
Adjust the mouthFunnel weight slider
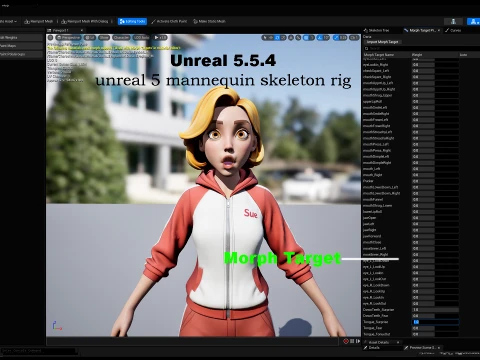pyautogui.click(x=435, y=200)
